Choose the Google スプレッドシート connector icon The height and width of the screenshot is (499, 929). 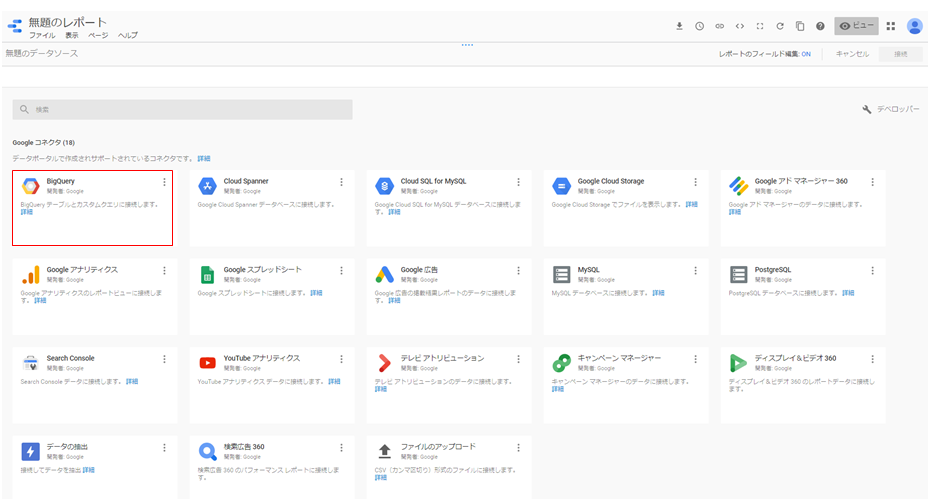point(207,275)
